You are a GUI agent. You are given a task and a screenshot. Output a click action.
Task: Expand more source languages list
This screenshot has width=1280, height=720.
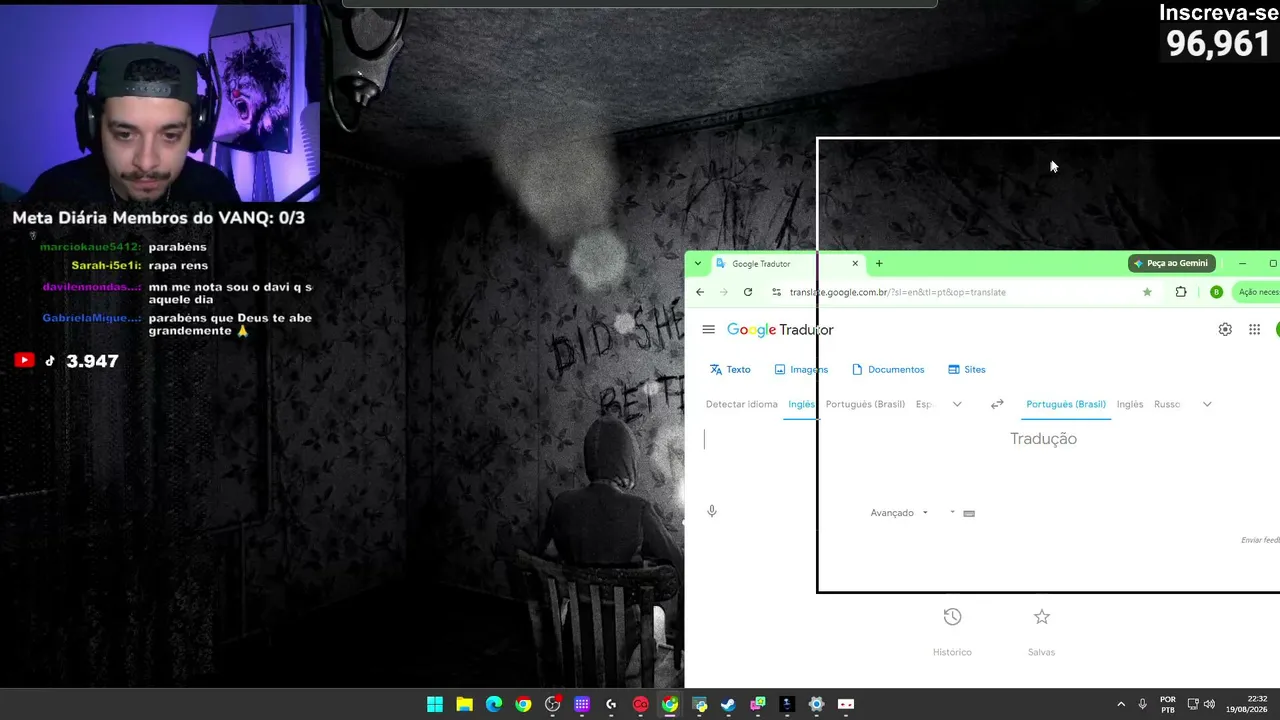coord(957,404)
